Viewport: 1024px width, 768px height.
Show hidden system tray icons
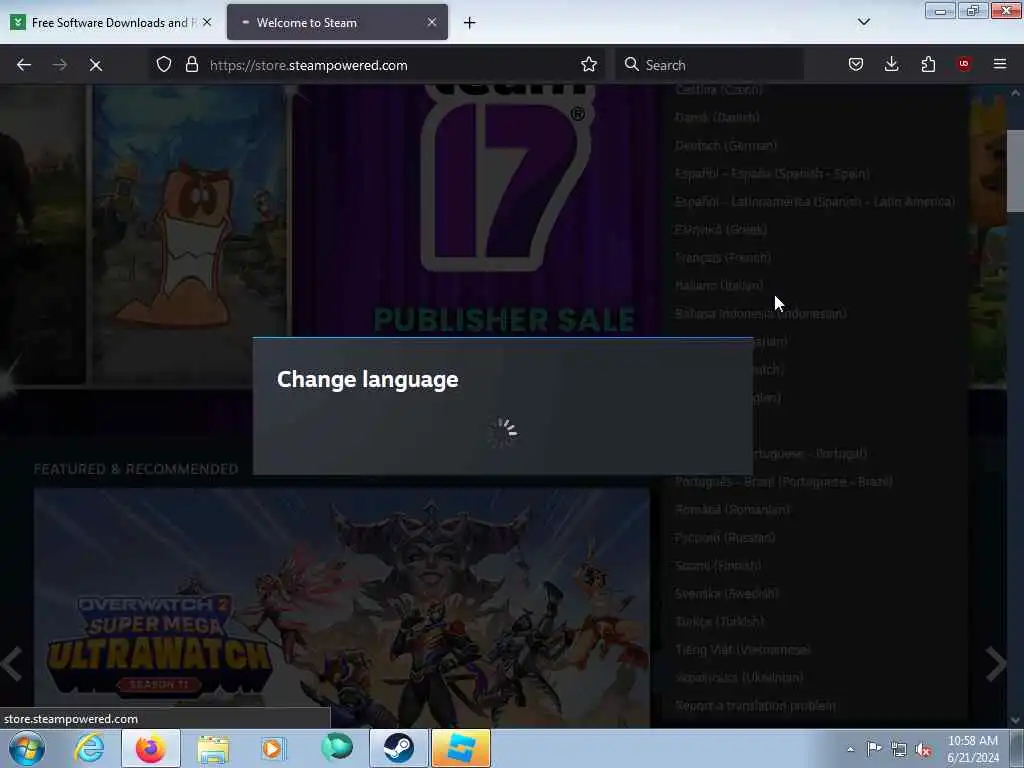(850, 749)
